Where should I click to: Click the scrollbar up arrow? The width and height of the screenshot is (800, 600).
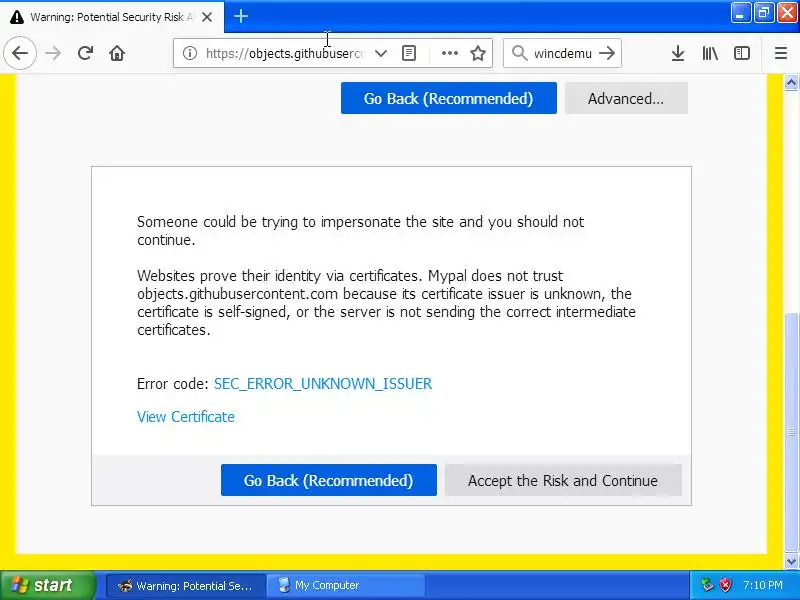791,82
